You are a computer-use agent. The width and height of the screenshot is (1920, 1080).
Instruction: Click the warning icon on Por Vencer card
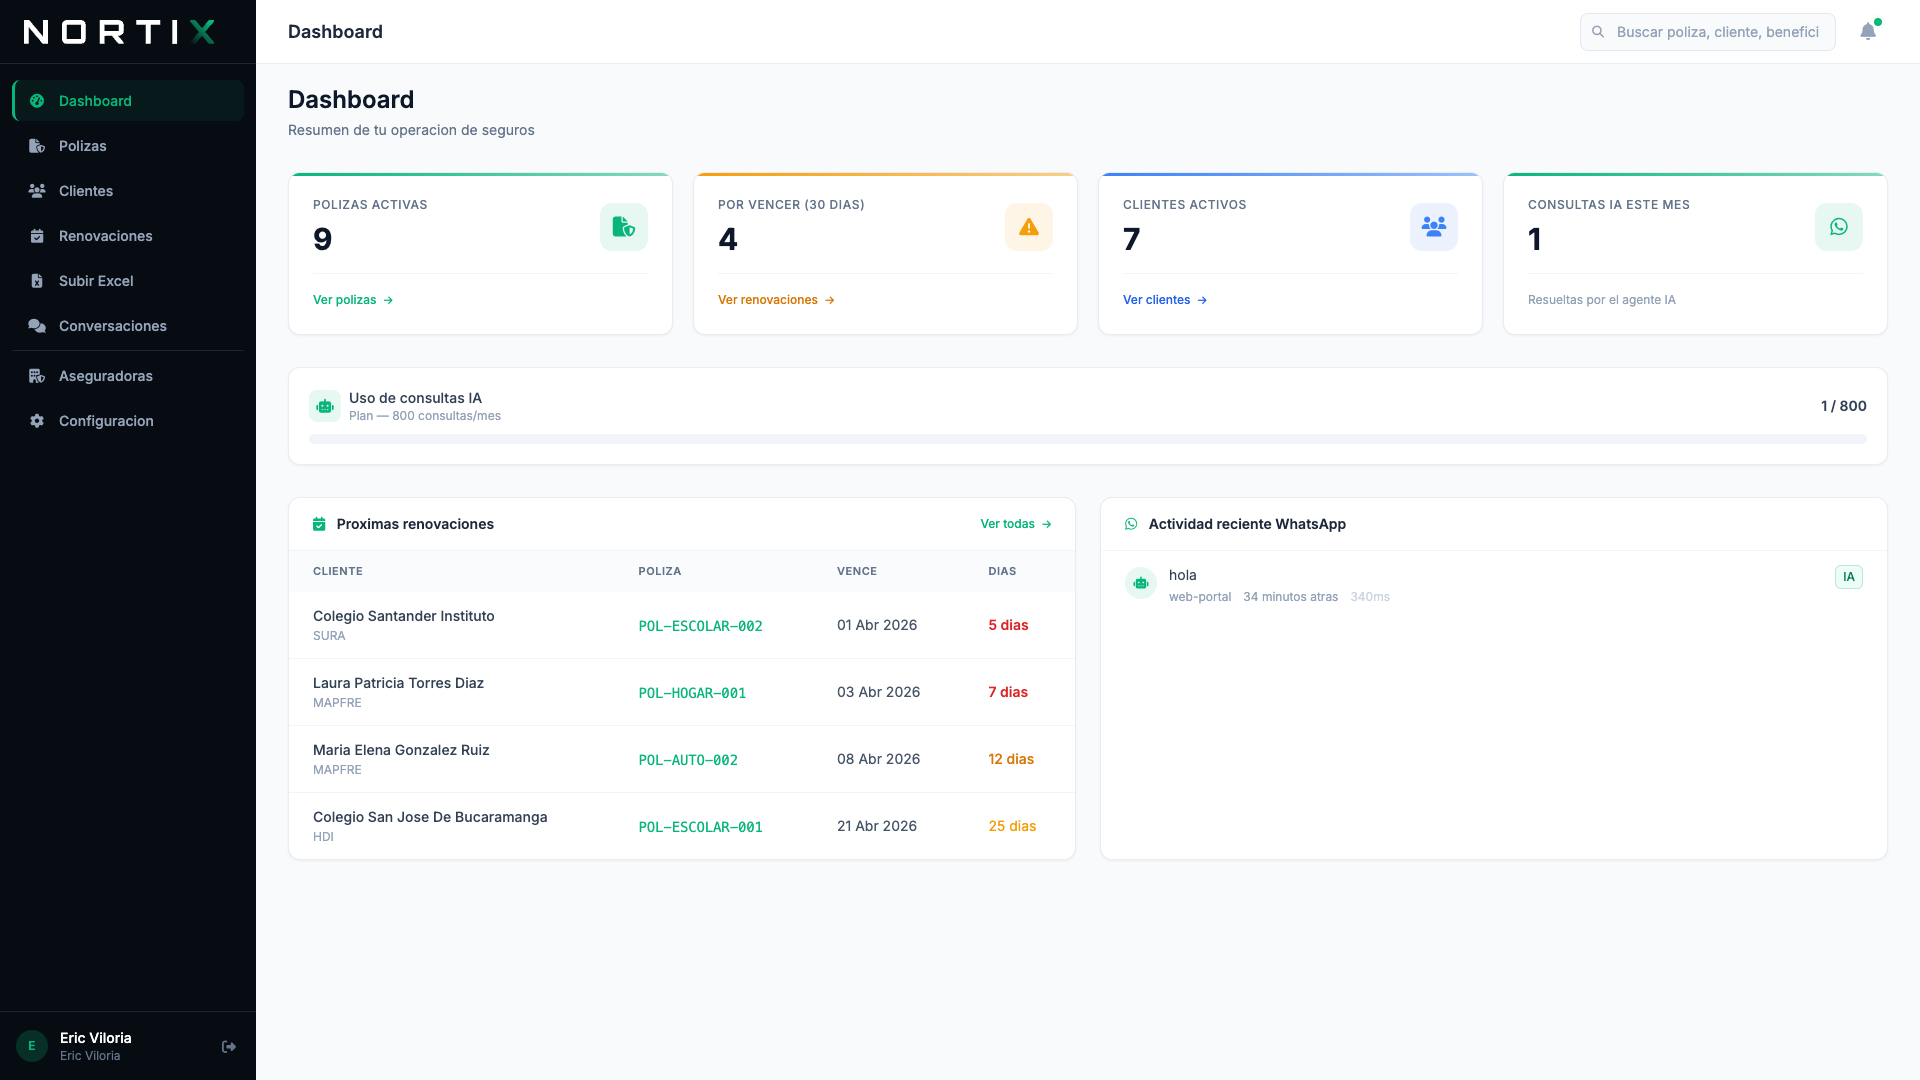tap(1029, 226)
